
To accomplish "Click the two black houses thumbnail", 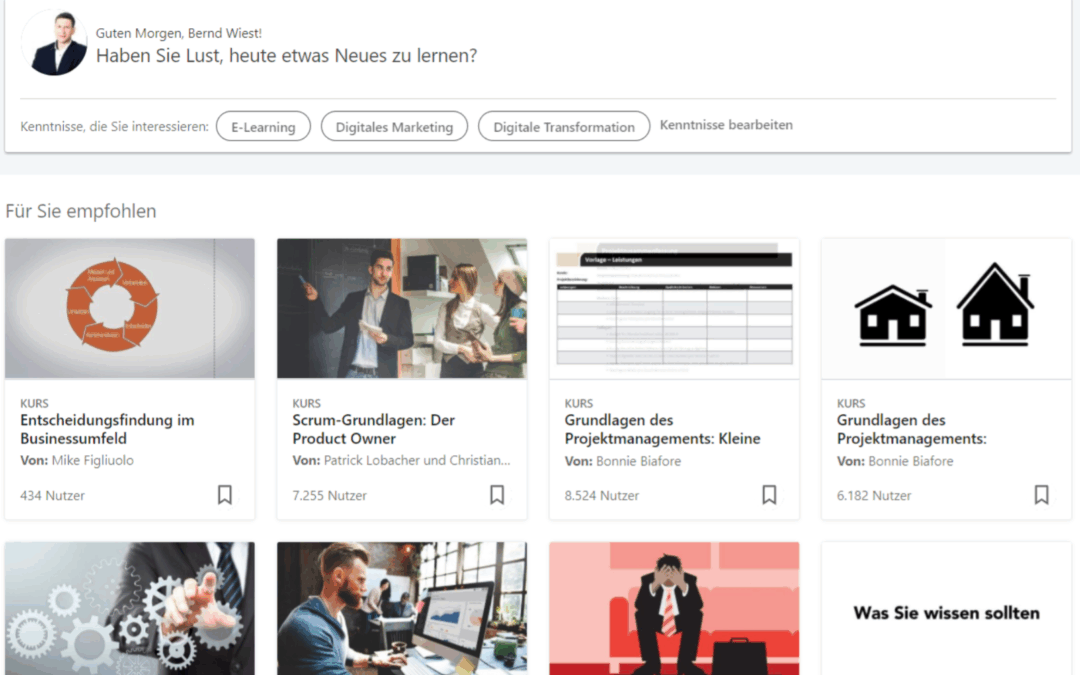I will pos(946,308).
